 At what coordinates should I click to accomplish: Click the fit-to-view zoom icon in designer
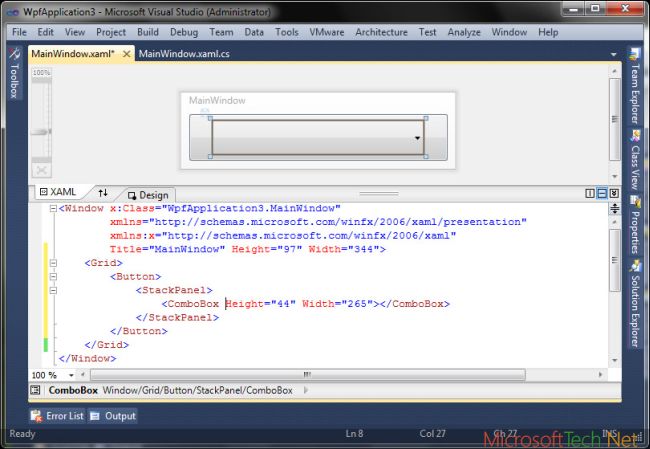[41, 170]
